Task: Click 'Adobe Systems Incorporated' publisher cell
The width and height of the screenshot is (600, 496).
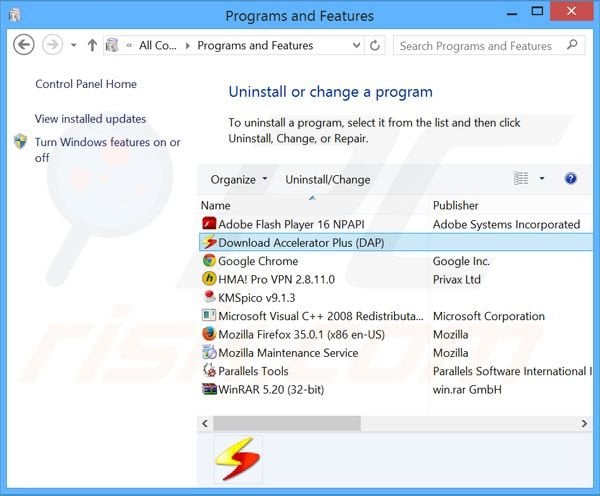Action: 506,224
